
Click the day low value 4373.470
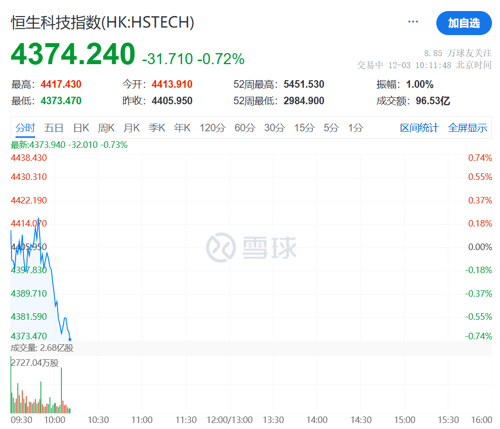tap(61, 101)
